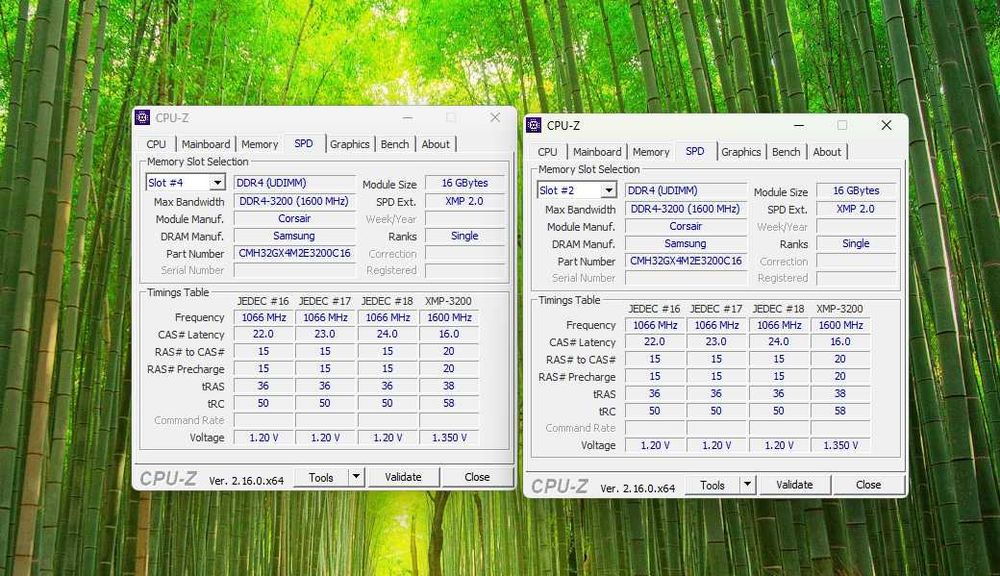Switch to CPU tab in right window
The width and height of the screenshot is (1000, 576).
pyautogui.click(x=547, y=152)
